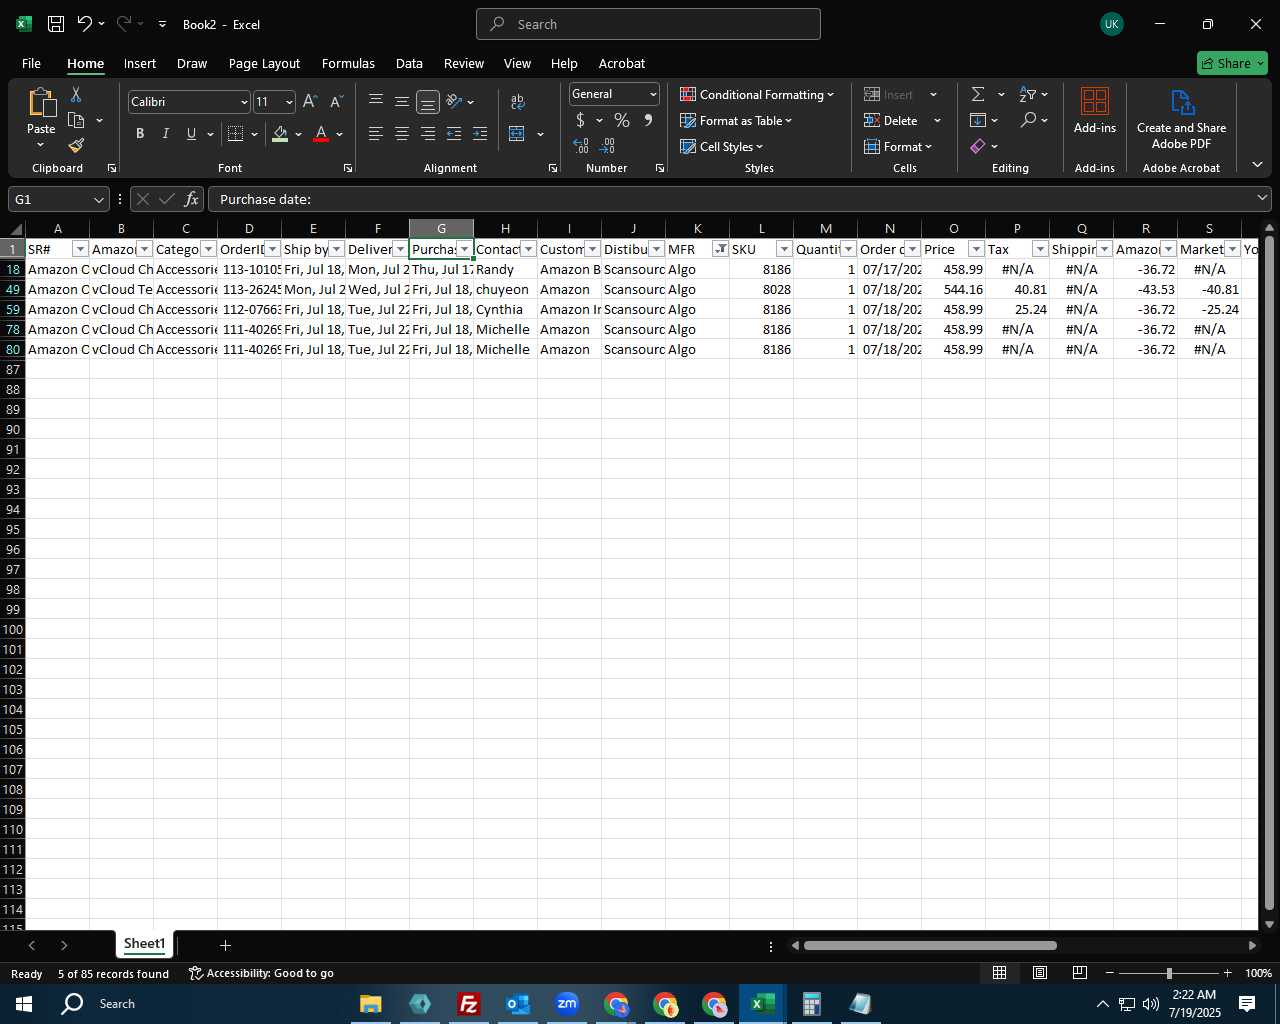Click Format as Table button
Image resolution: width=1280 pixels, height=1024 pixels.
736,120
